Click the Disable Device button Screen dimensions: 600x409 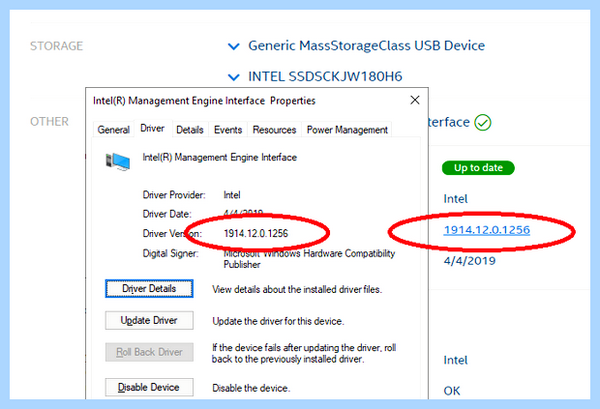[149, 387]
